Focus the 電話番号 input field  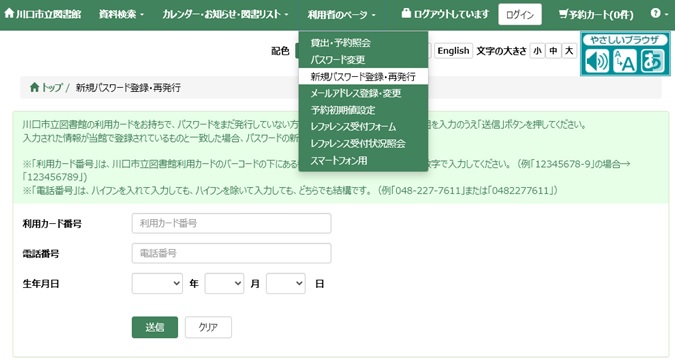[232, 253]
